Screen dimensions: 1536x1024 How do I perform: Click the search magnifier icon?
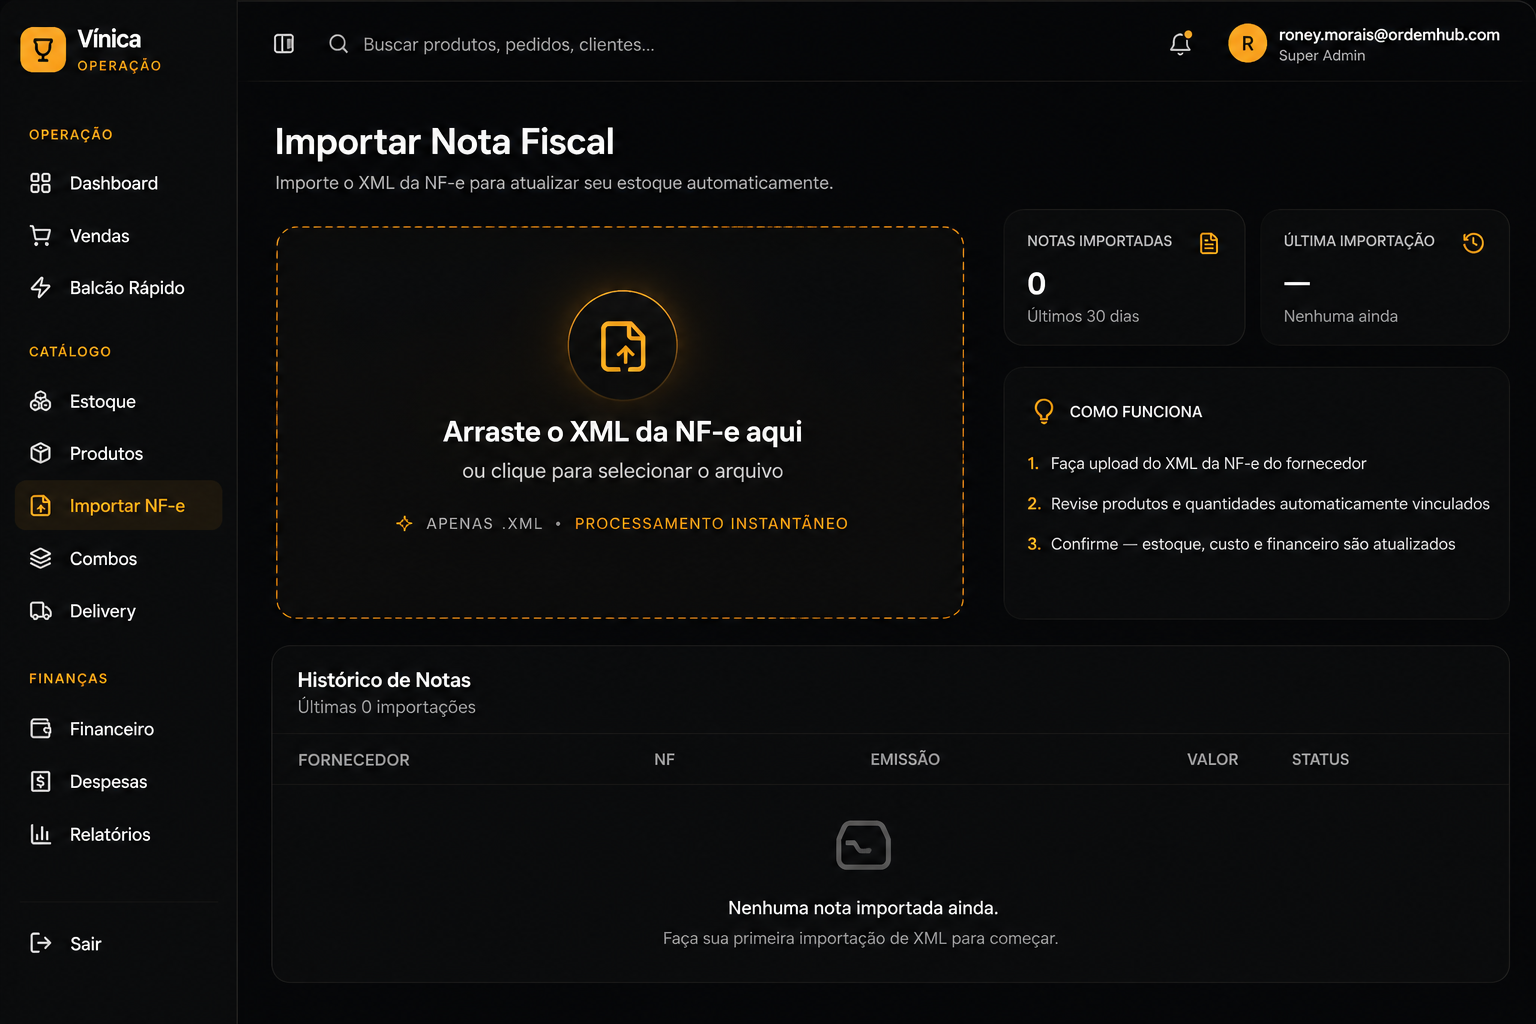tap(339, 44)
